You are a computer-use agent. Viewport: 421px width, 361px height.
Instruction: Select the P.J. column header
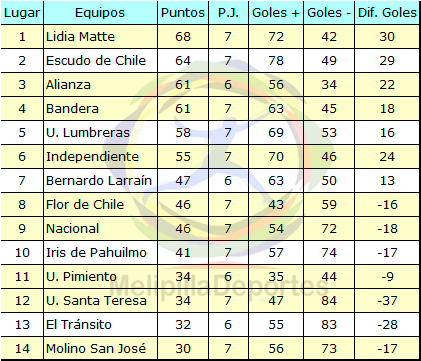(228, 13)
